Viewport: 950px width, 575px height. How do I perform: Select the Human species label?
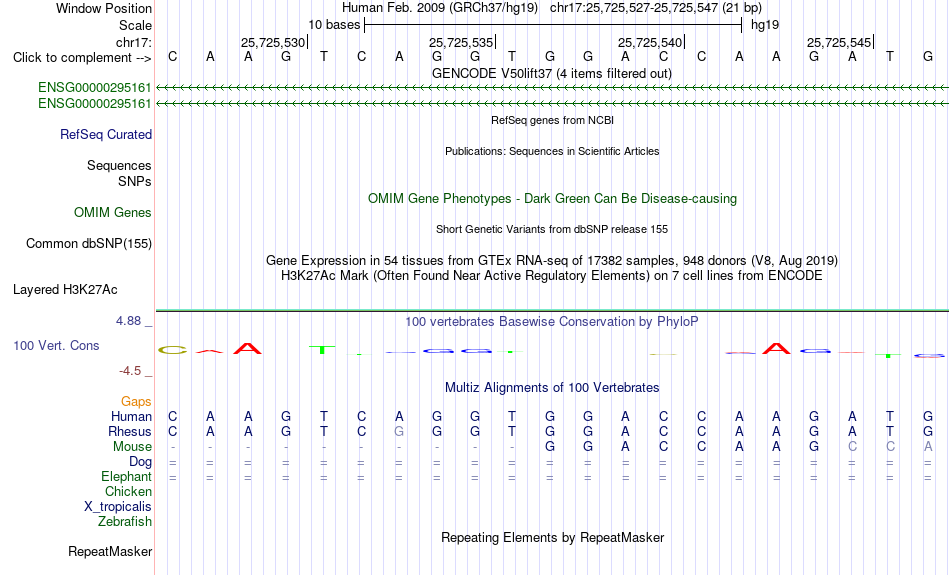click(x=131, y=416)
